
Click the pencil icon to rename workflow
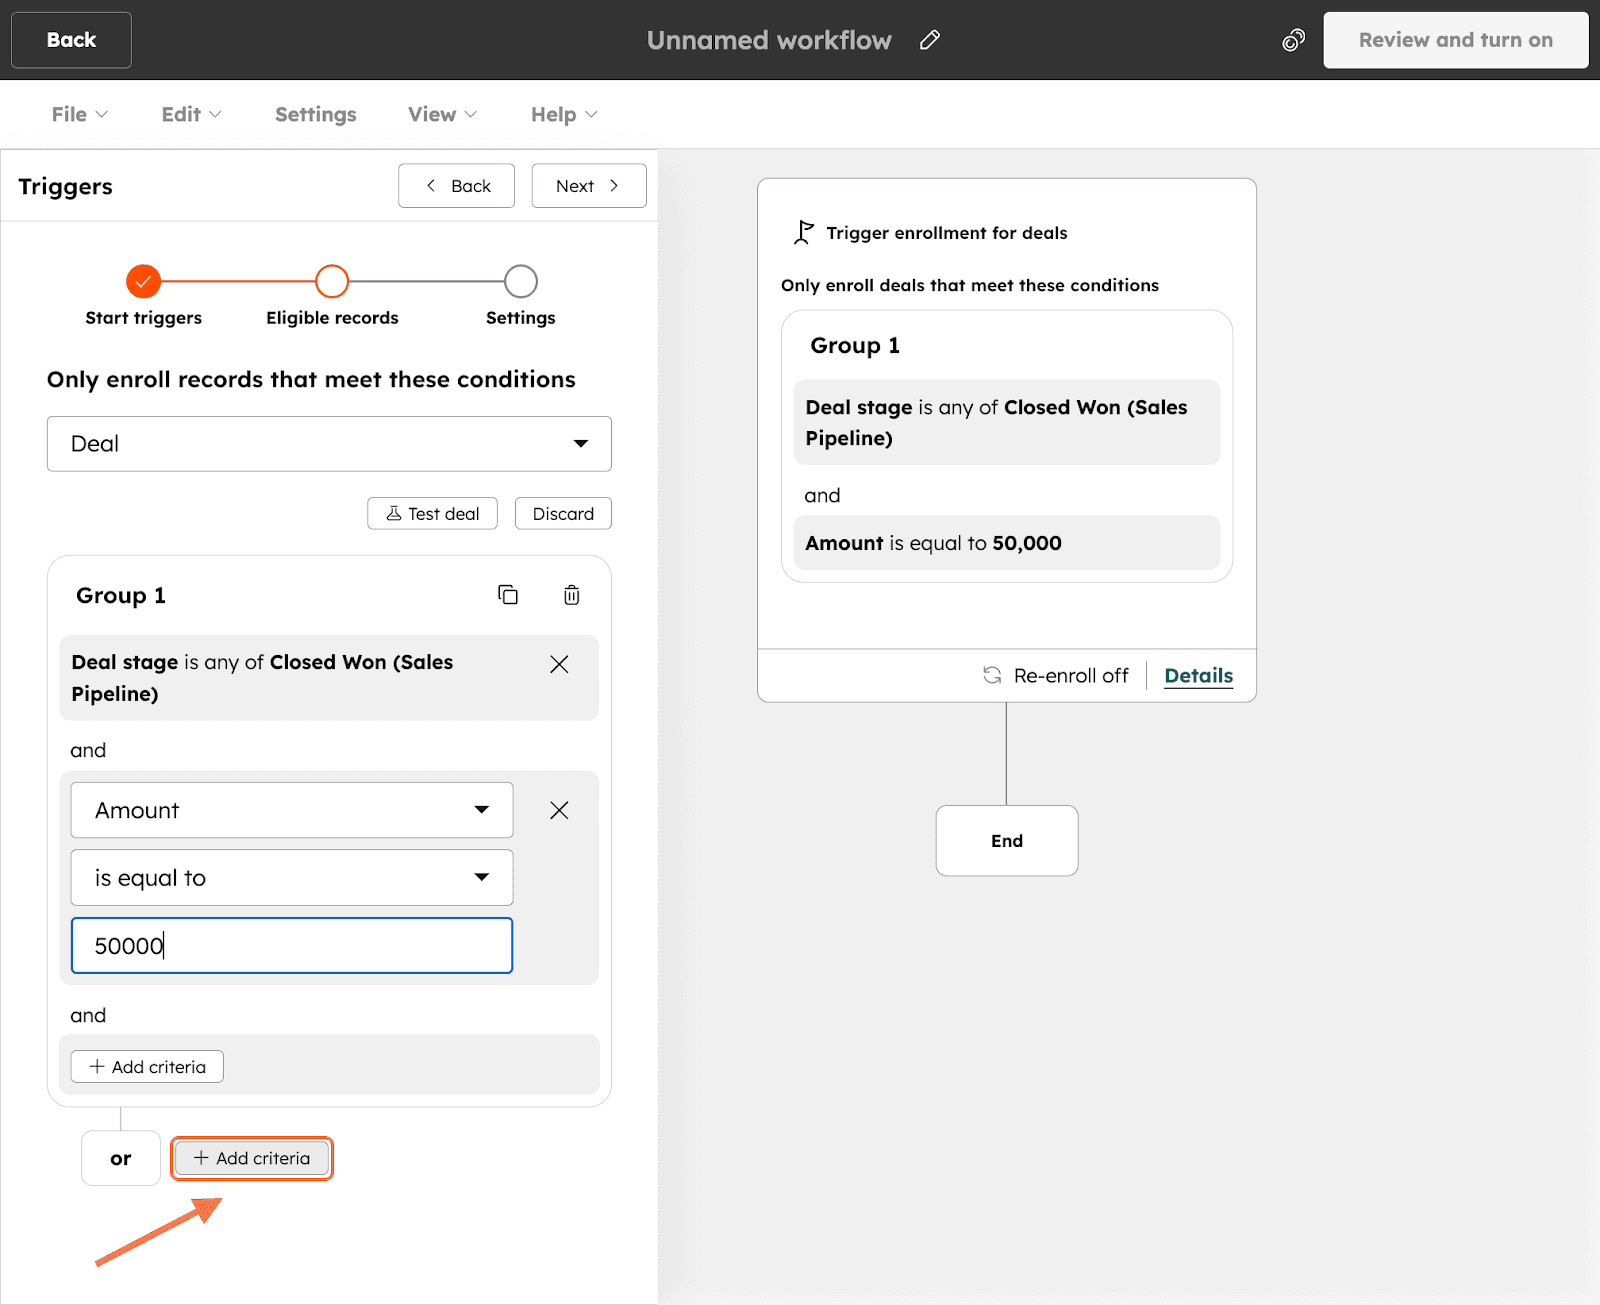pyautogui.click(x=930, y=40)
